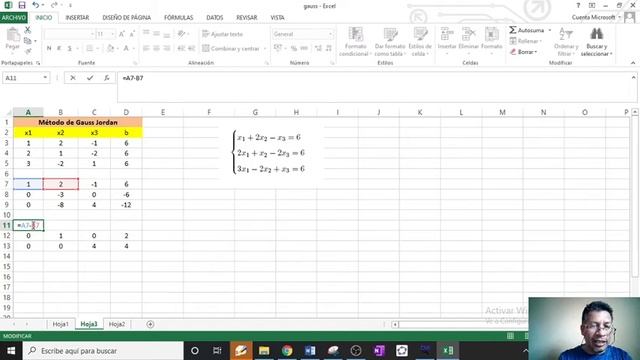Screen dimensions: 640x360
Task: Expand the Autosuma dropdown arrow
Action: point(550,30)
